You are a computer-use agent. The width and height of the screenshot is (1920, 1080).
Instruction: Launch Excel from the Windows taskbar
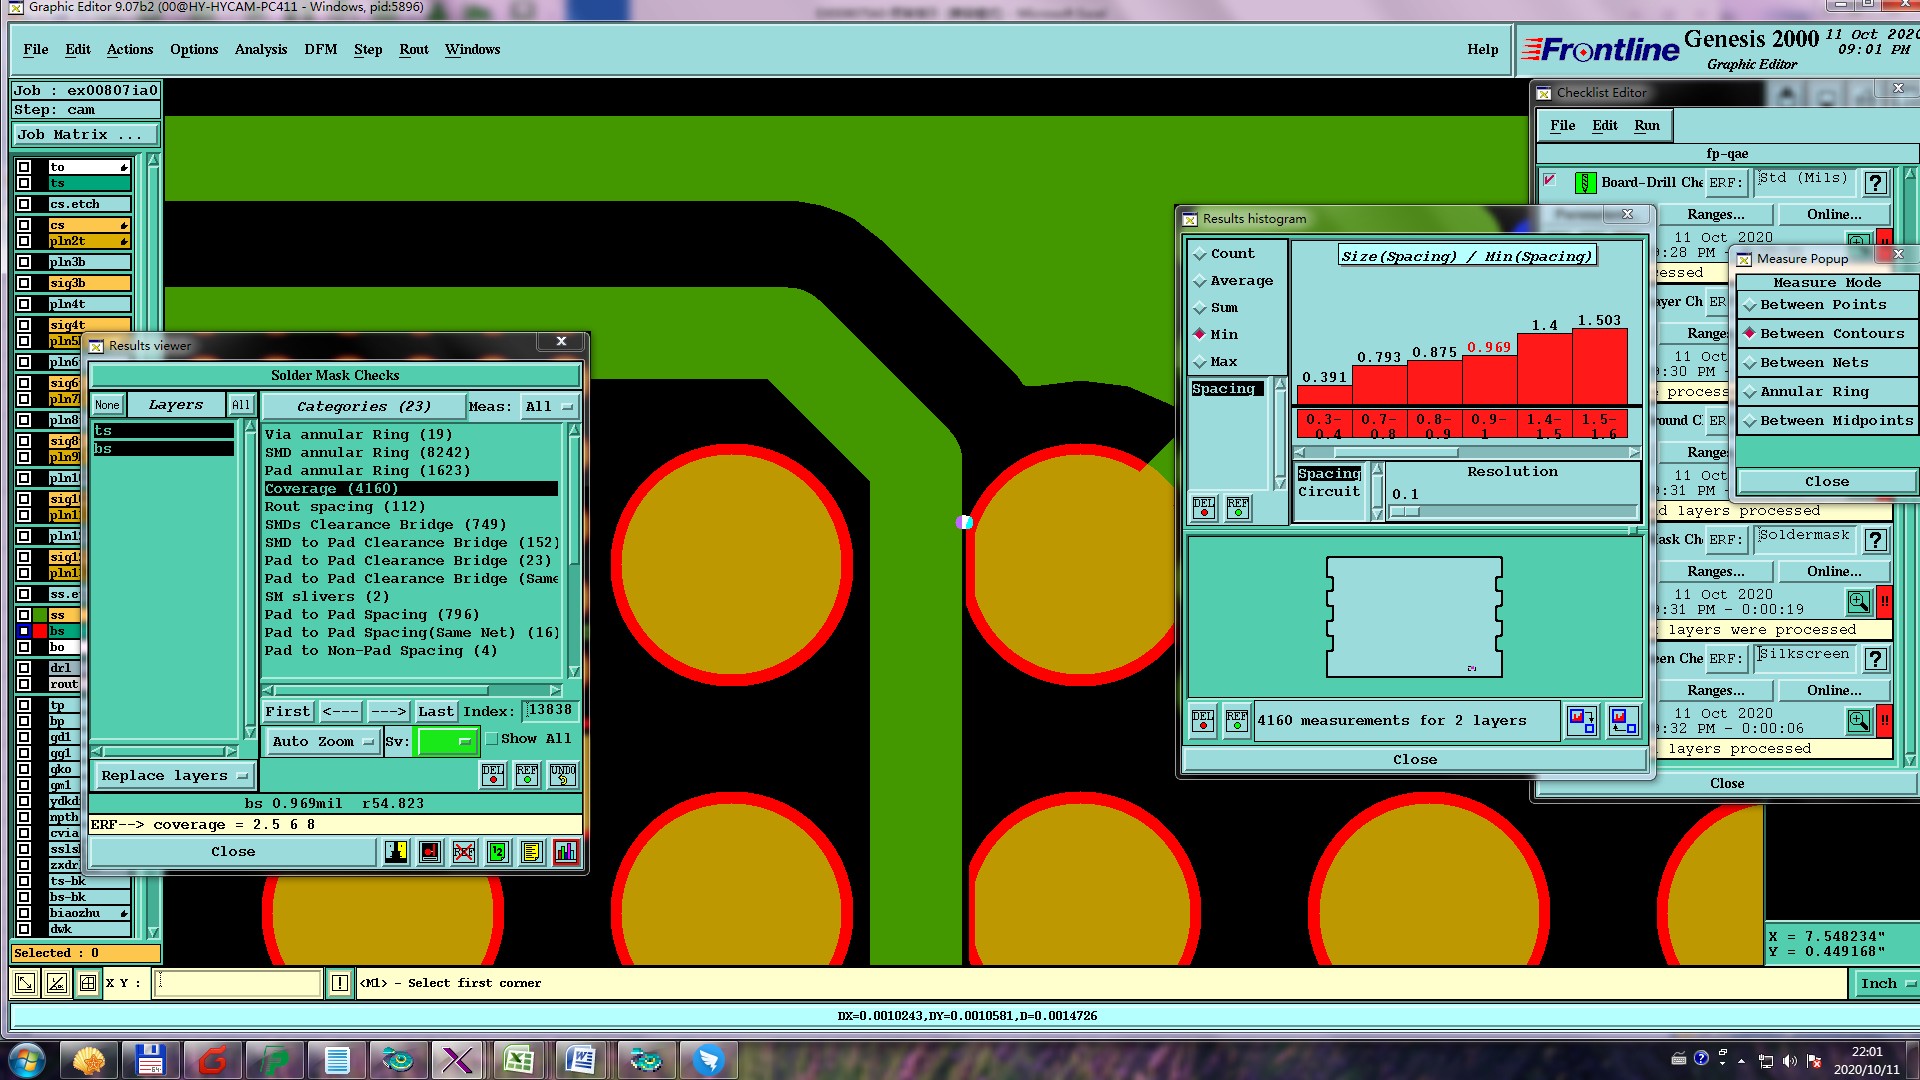click(518, 1060)
